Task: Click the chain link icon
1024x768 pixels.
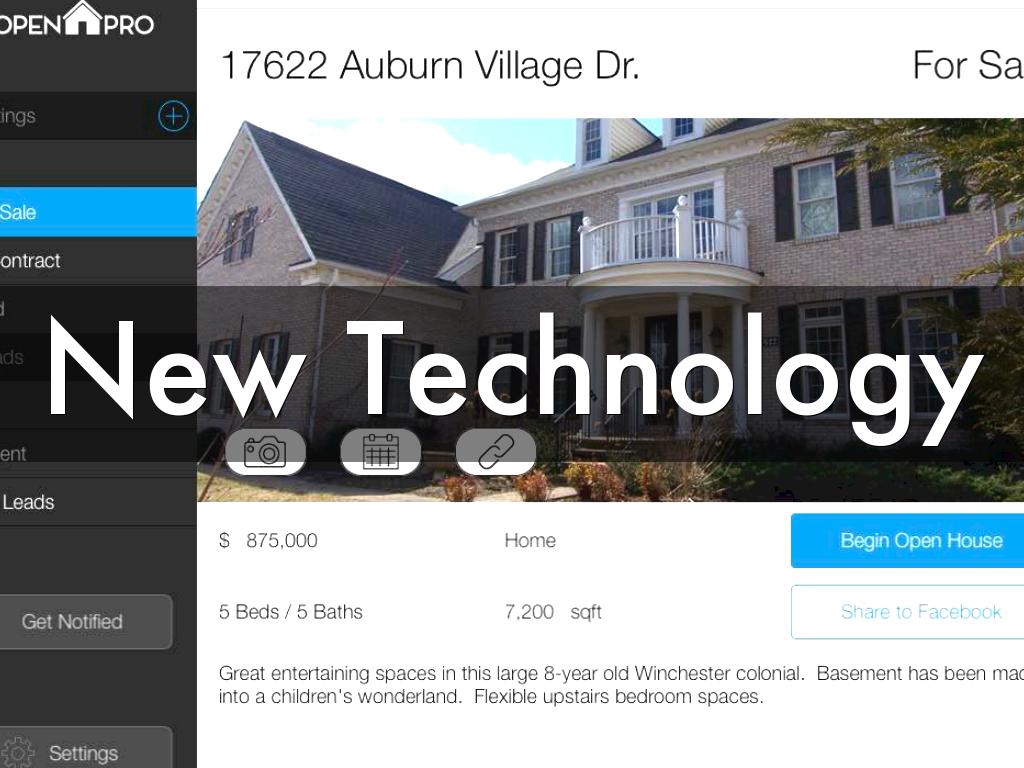Action: coord(496,451)
